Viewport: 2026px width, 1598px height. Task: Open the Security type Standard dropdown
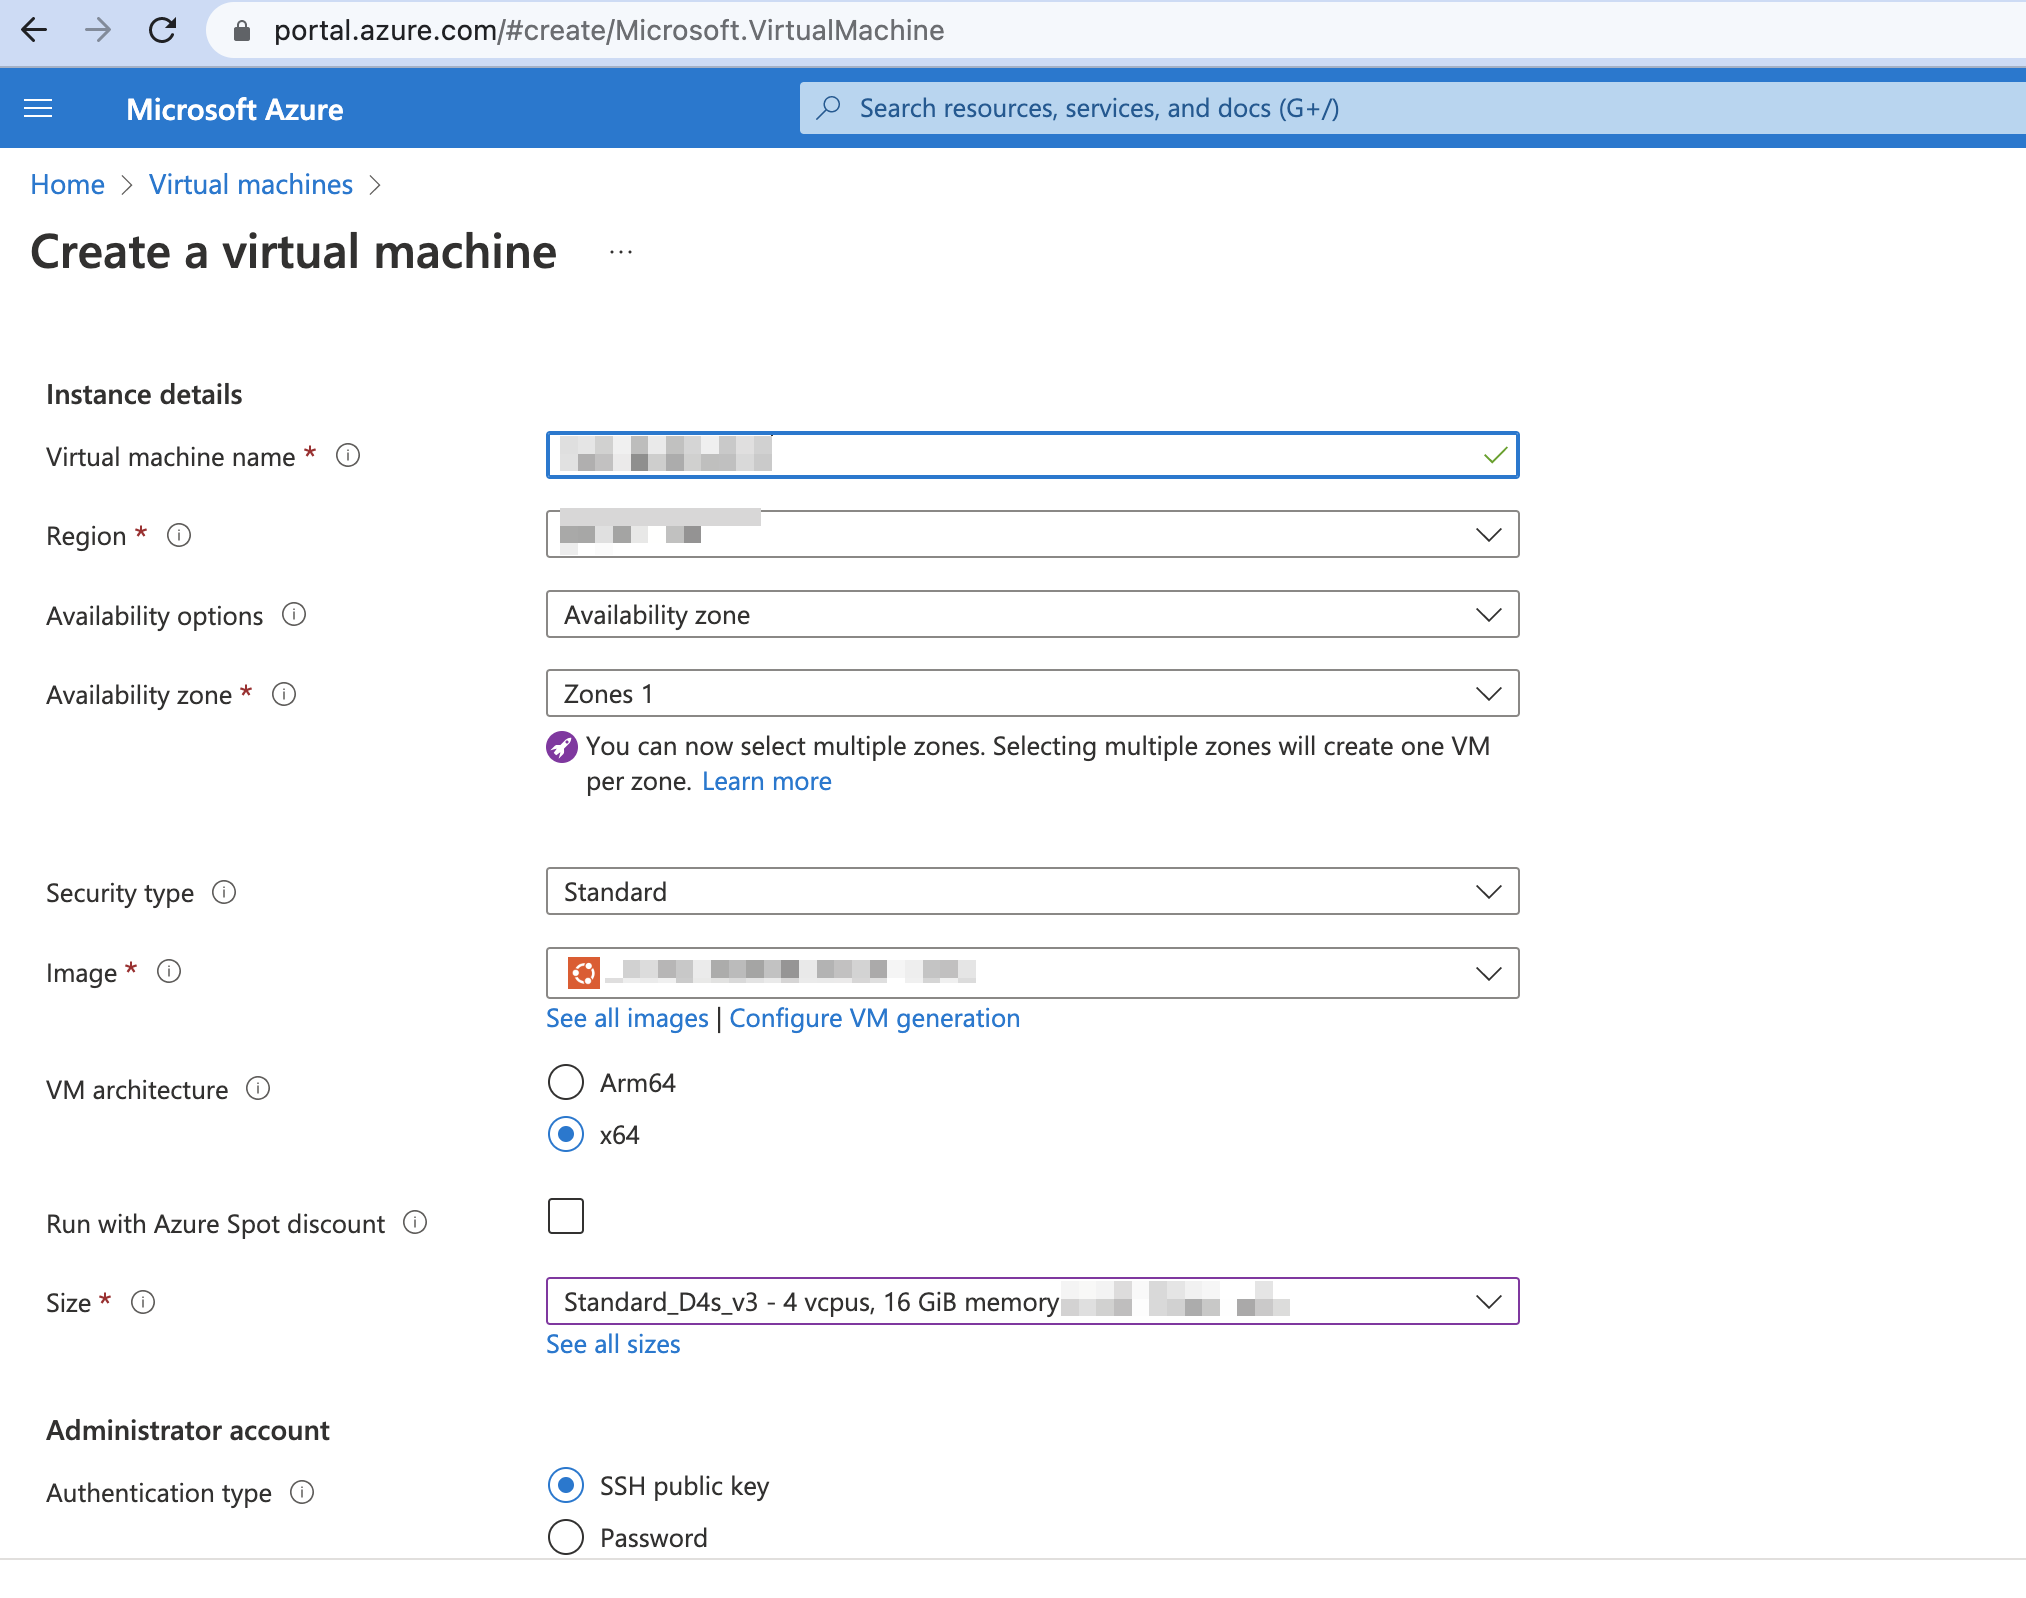(1032, 891)
